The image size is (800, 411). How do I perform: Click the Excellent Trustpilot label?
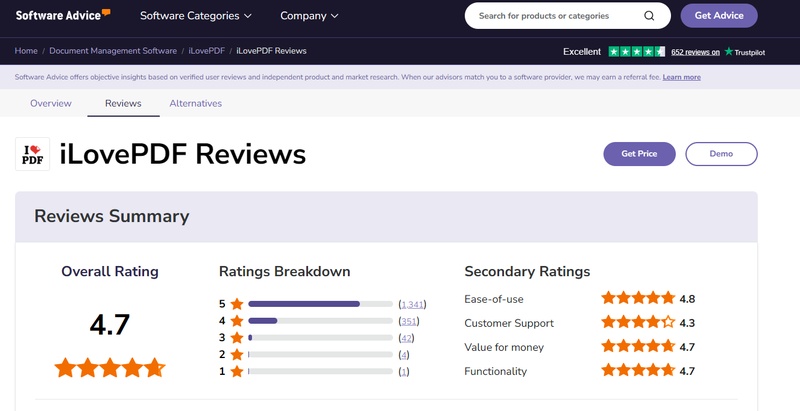582,52
